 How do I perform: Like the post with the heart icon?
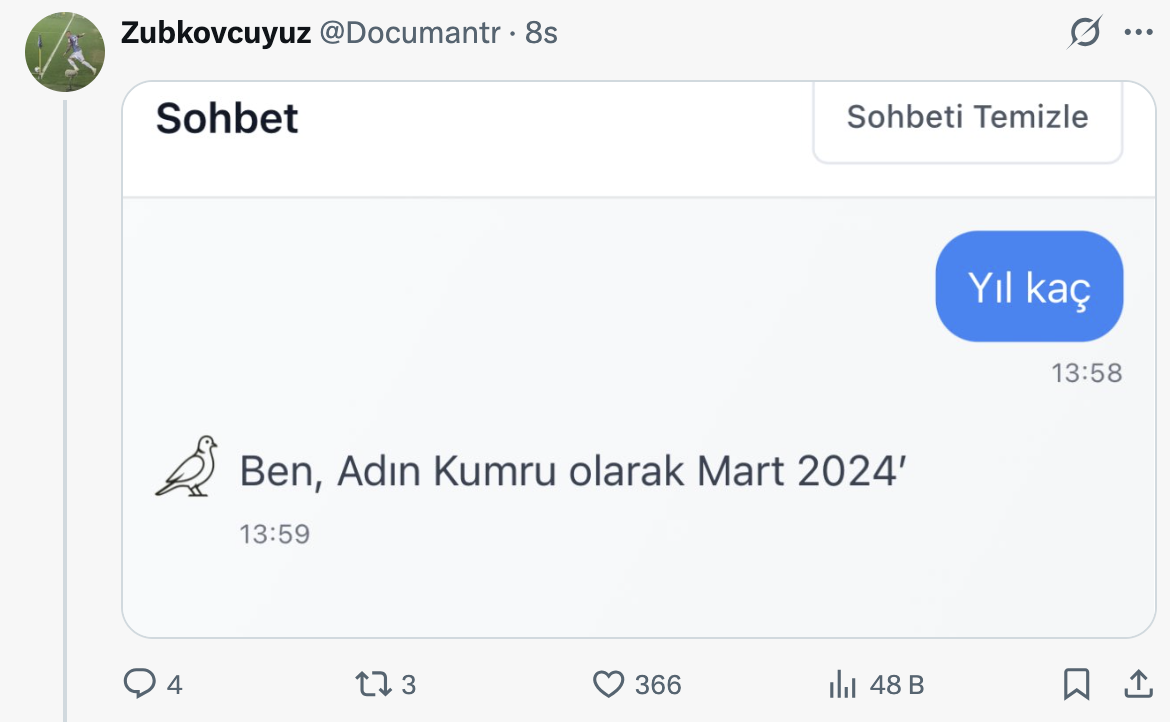(x=608, y=684)
